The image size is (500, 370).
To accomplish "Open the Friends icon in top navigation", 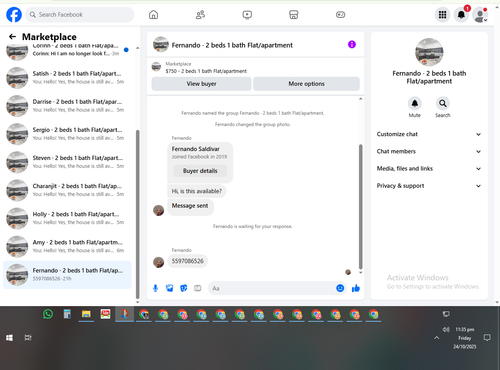I will point(200,15).
